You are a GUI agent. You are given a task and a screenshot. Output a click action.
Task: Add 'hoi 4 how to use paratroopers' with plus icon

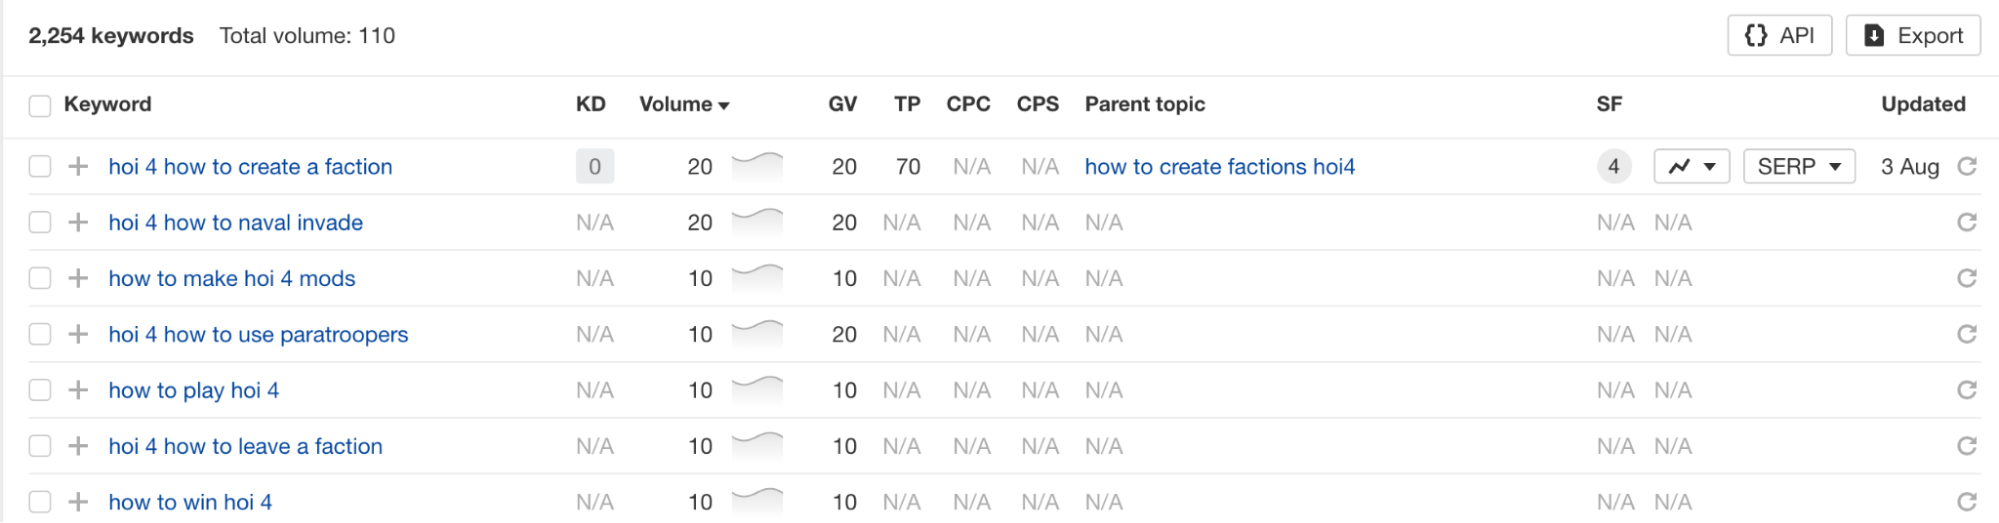tap(78, 334)
